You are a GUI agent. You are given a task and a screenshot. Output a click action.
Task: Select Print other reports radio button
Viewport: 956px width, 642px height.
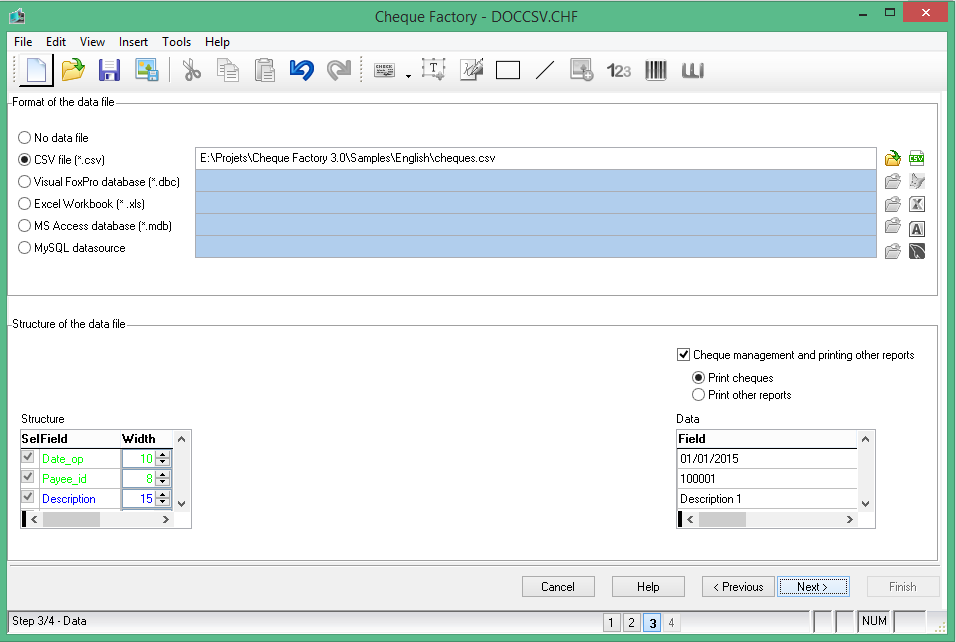pyautogui.click(x=699, y=395)
